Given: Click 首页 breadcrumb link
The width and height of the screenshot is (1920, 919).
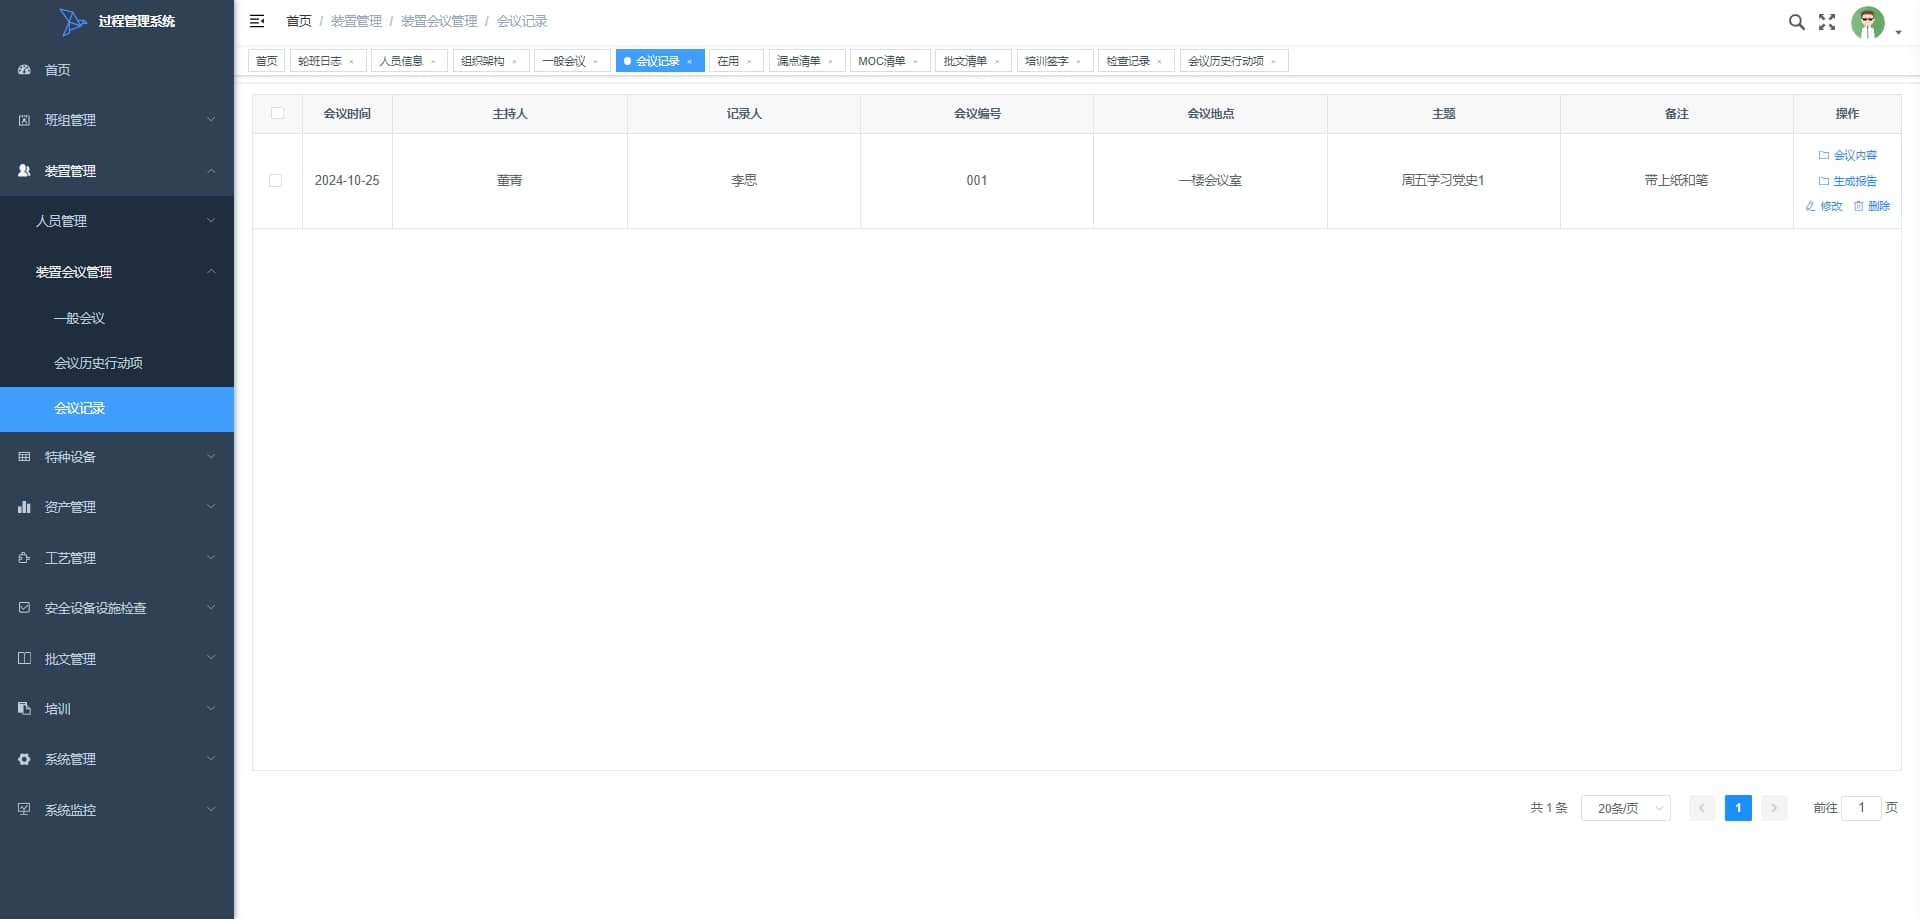Looking at the screenshot, I should pos(299,21).
